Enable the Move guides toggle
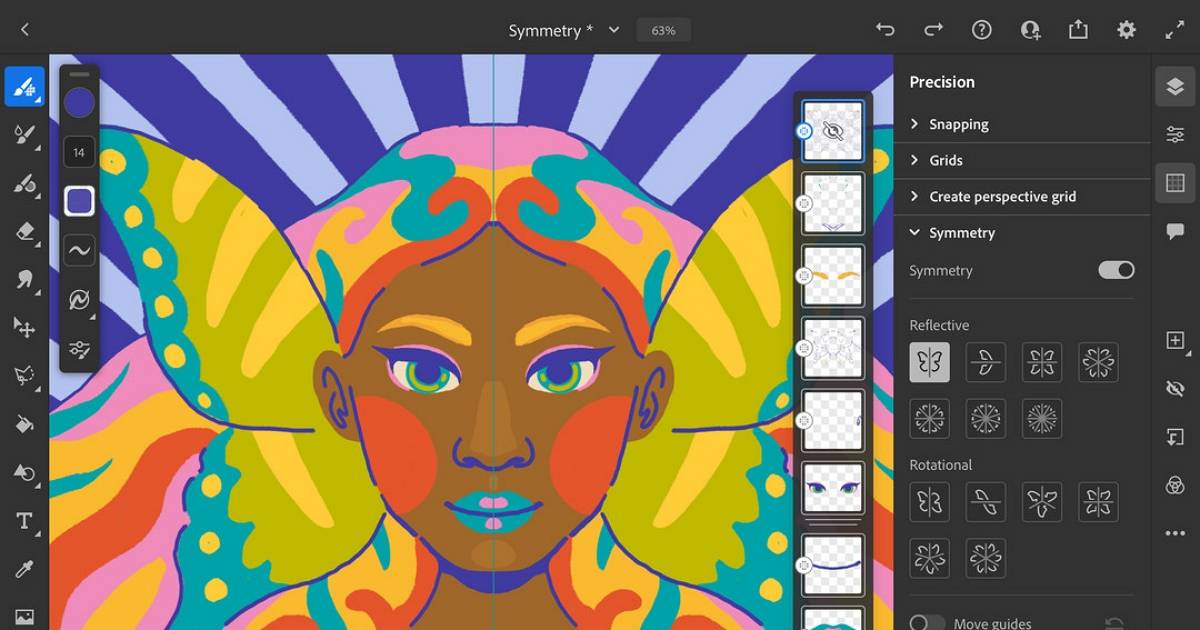1200x630 pixels. point(927,623)
